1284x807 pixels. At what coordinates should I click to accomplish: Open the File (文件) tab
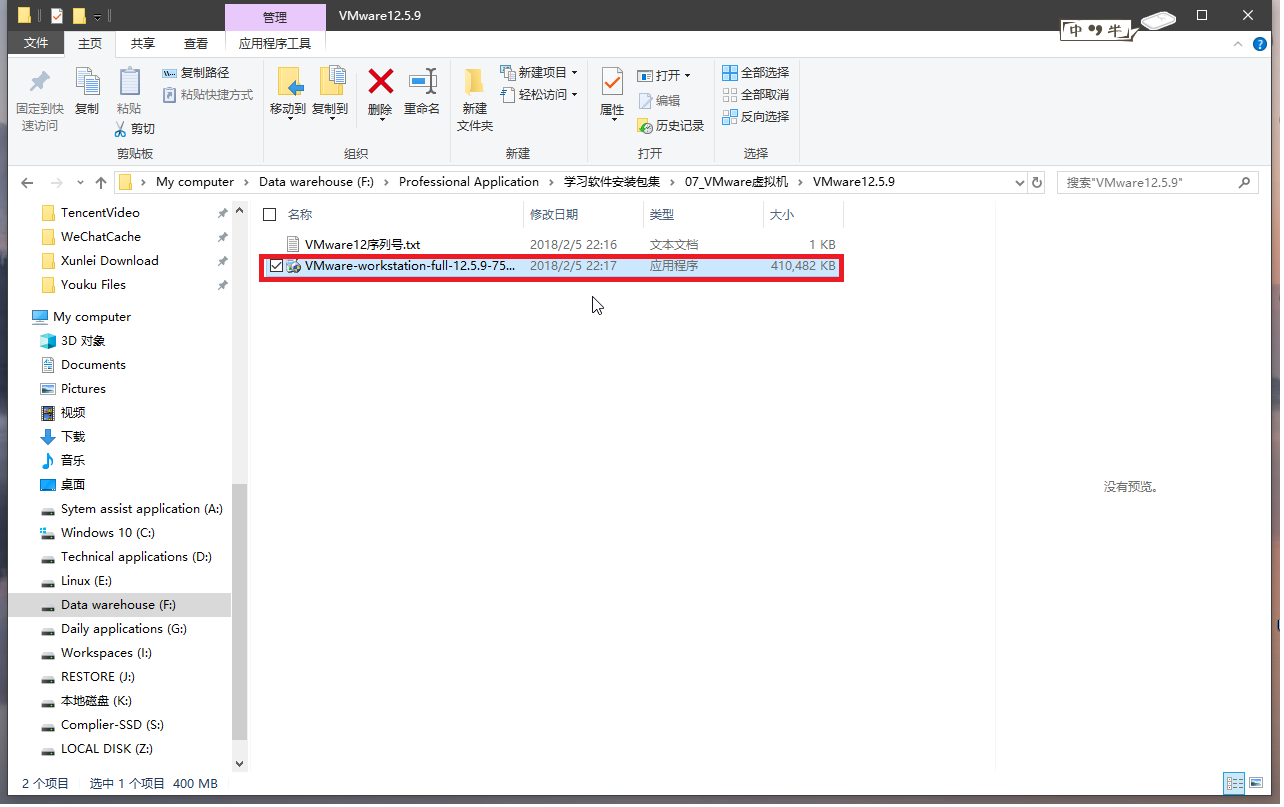tap(36, 43)
